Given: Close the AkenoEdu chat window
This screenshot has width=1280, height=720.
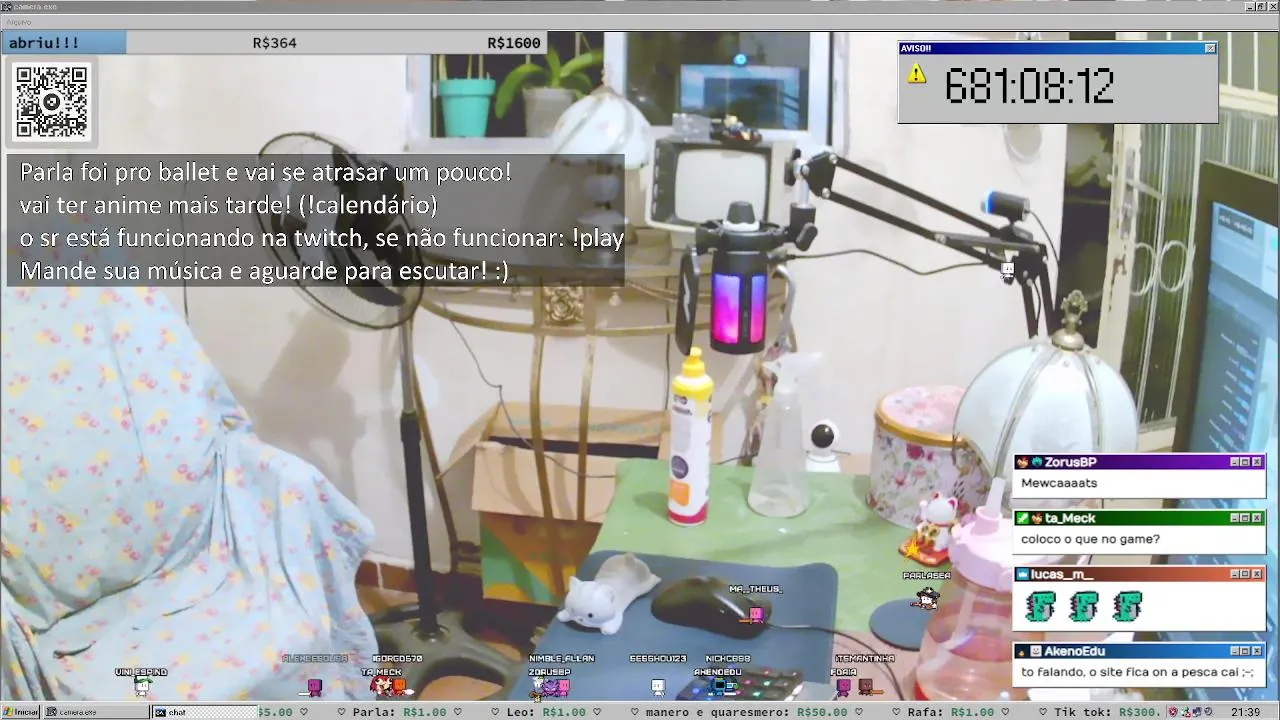Looking at the screenshot, I should click(x=1257, y=651).
